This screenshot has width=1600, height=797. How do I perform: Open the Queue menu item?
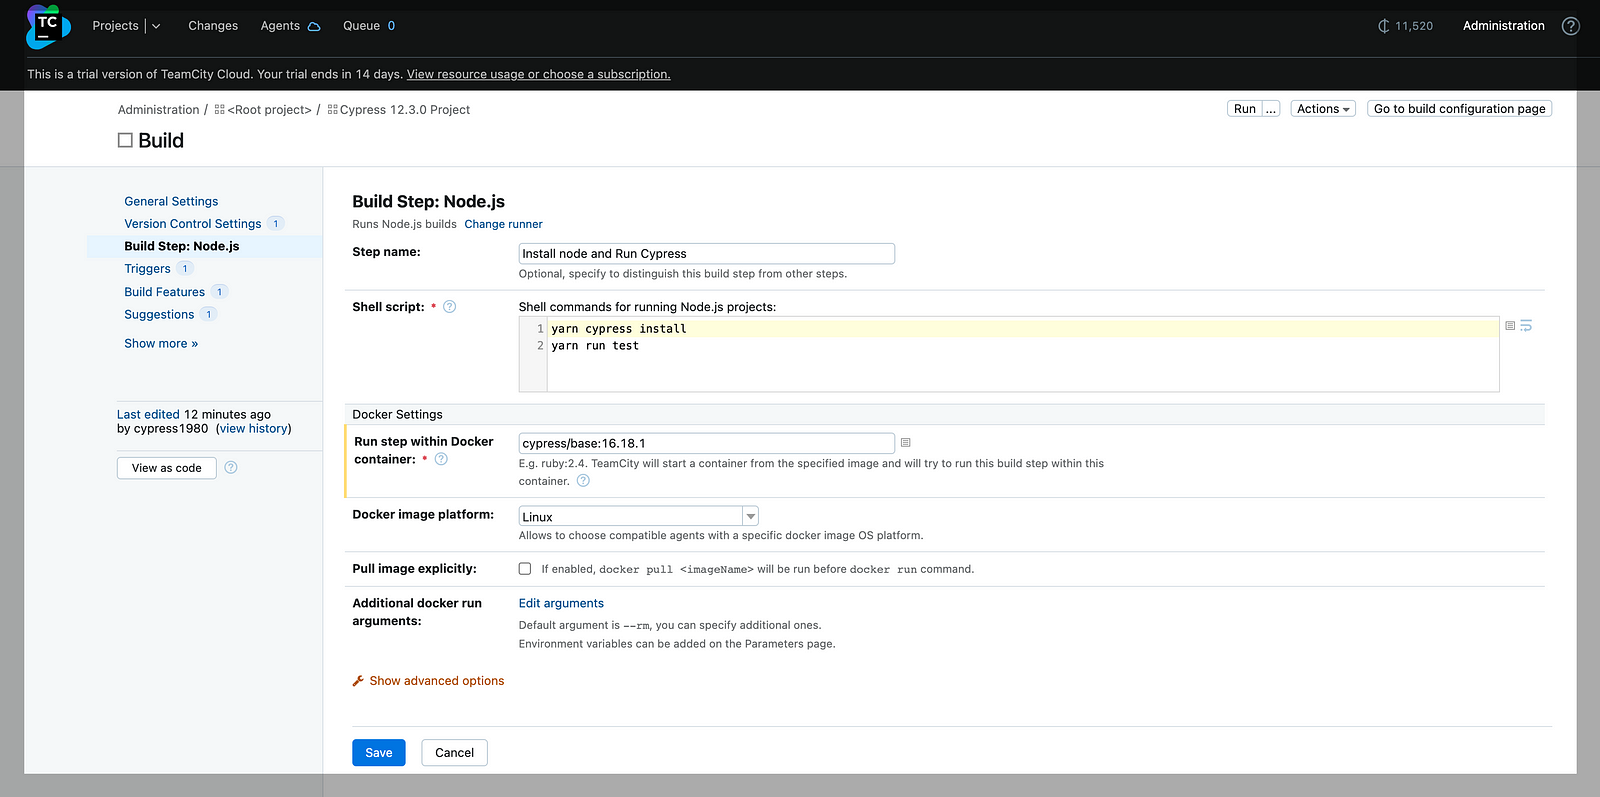(369, 26)
